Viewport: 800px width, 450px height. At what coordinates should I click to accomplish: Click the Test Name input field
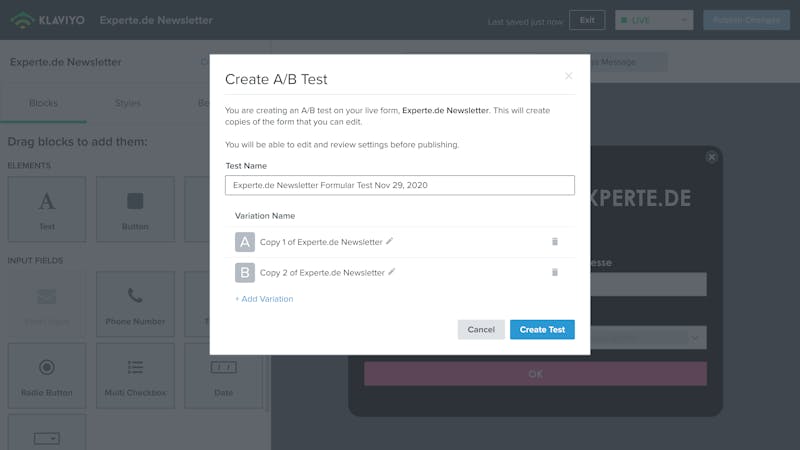[399, 185]
